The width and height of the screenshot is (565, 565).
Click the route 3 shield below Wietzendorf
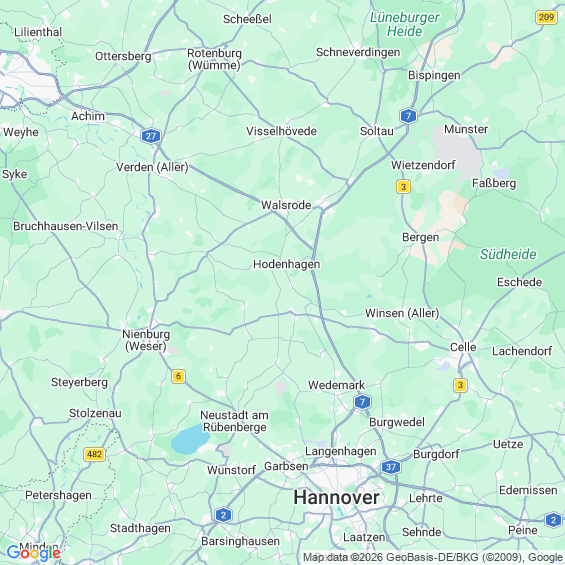pyautogui.click(x=403, y=187)
